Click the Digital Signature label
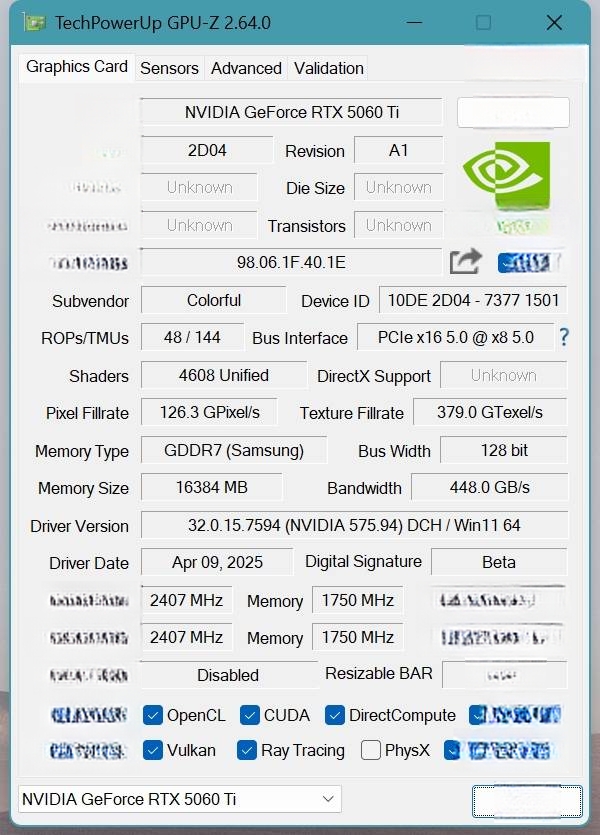The height and width of the screenshot is (835, 600). tap(363, 562)
